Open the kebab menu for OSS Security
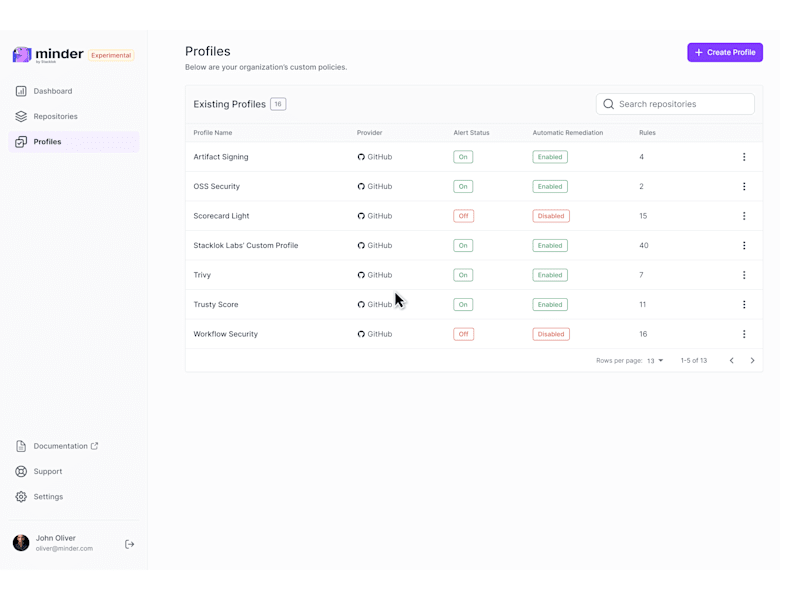Image resolution: width=800 pixels, height=600 pixels. tap(744, 187)
